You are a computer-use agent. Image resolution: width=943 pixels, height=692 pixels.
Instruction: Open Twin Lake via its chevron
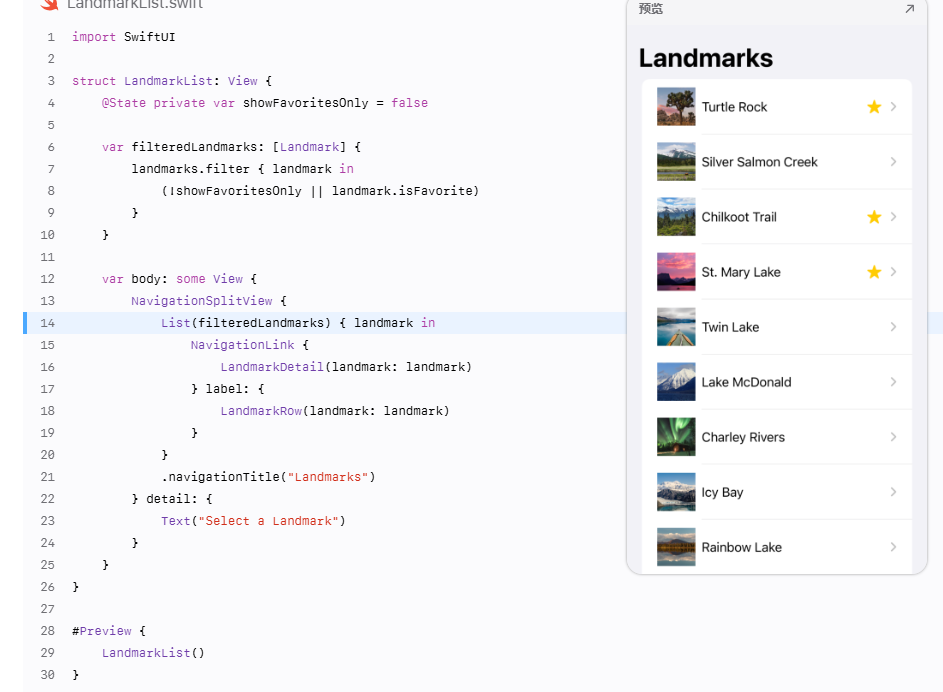click(x=894, y=327)
